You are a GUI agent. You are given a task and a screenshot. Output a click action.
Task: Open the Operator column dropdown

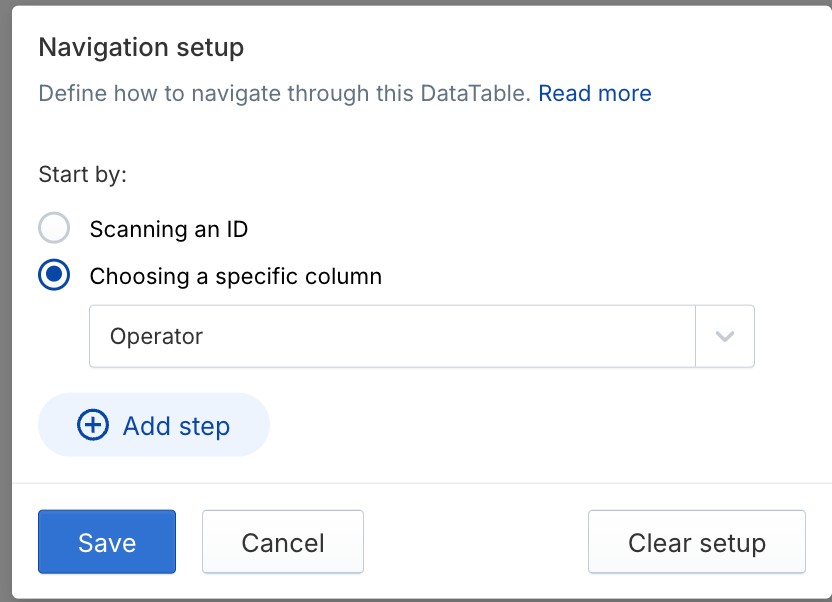click(x=392, y=337)
